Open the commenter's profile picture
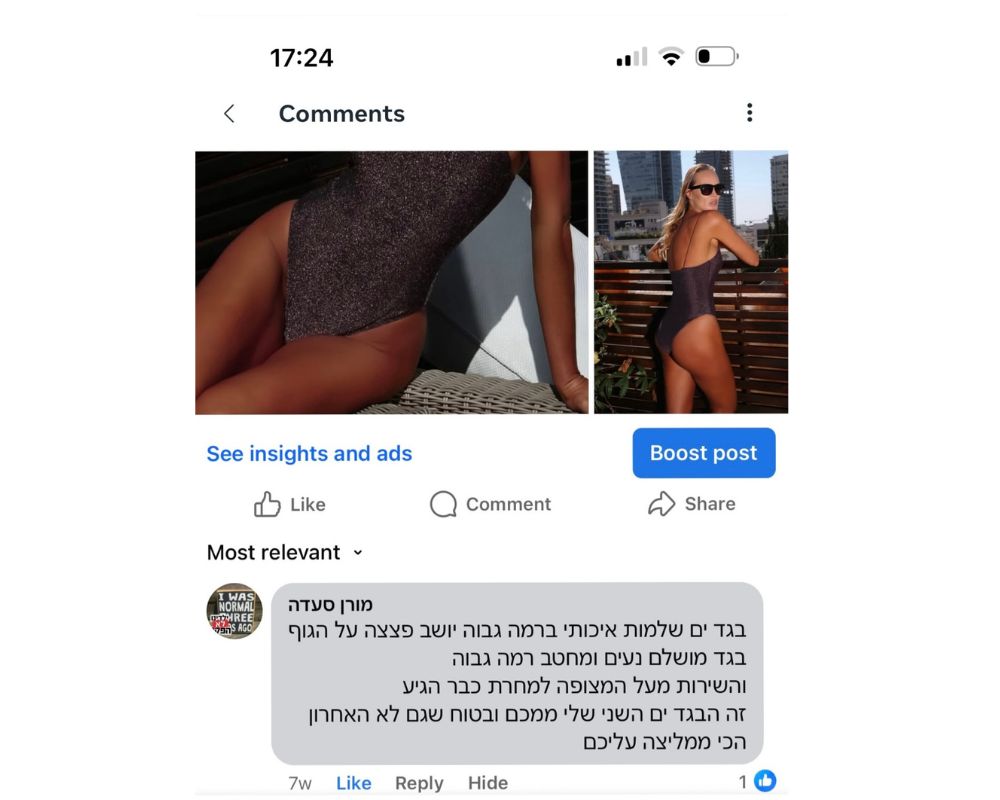1000x800 pixels. 234,611
